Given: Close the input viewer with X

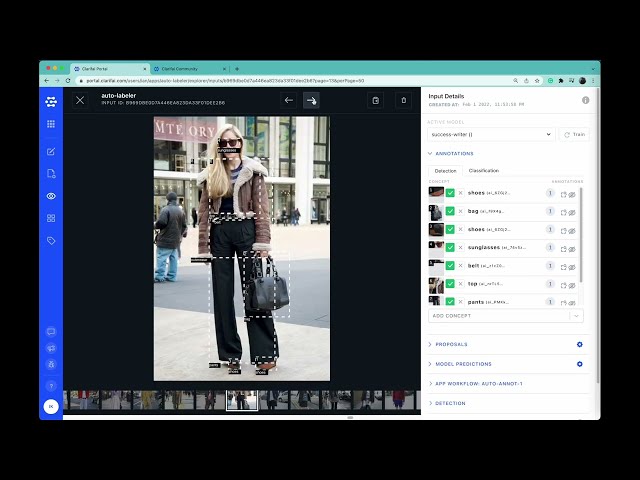Looking at the screenshot, I should point(80,100).
